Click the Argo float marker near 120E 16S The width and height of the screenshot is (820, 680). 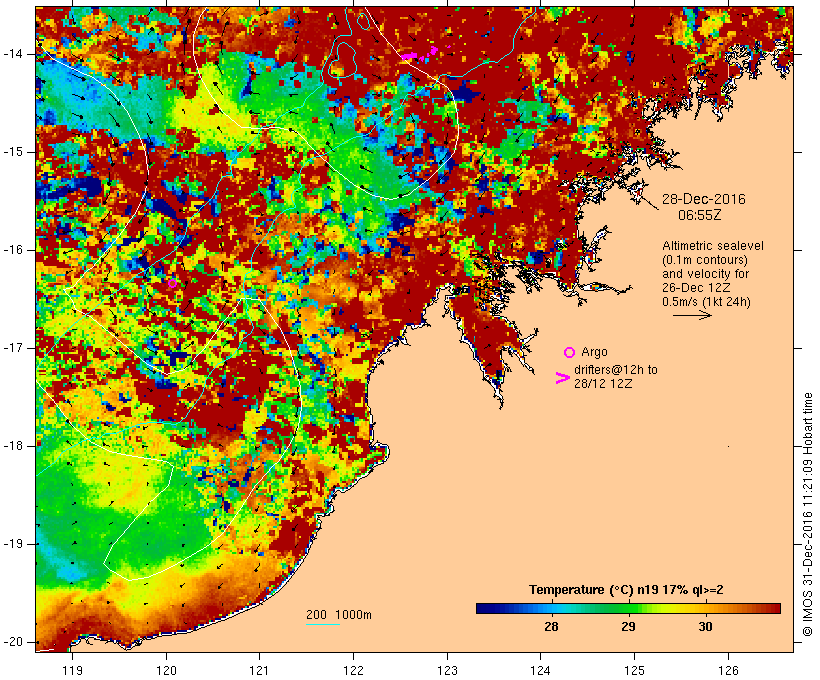pos(173,284)
